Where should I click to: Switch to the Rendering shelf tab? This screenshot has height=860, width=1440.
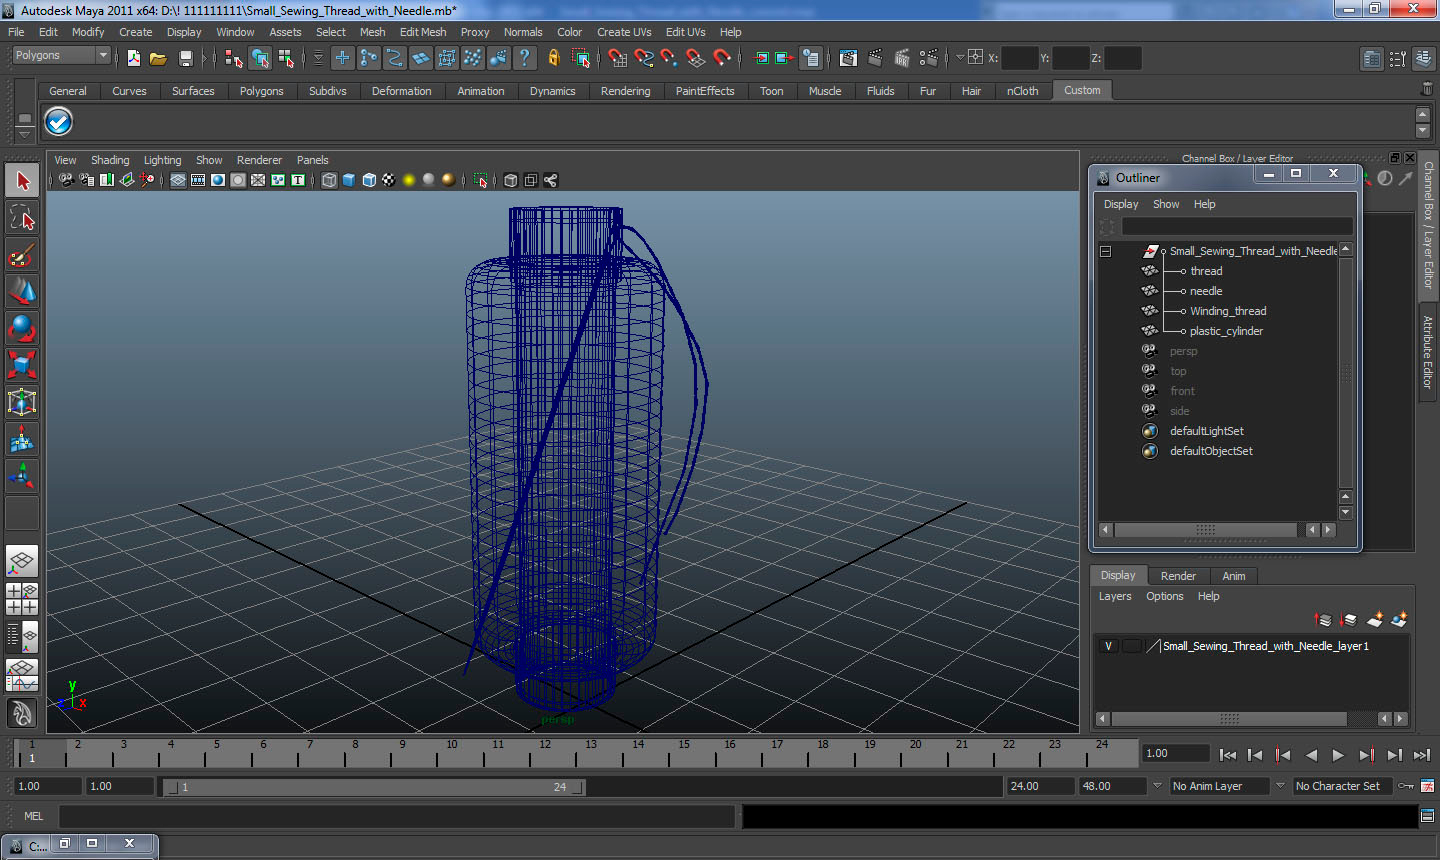pos(625,91)
